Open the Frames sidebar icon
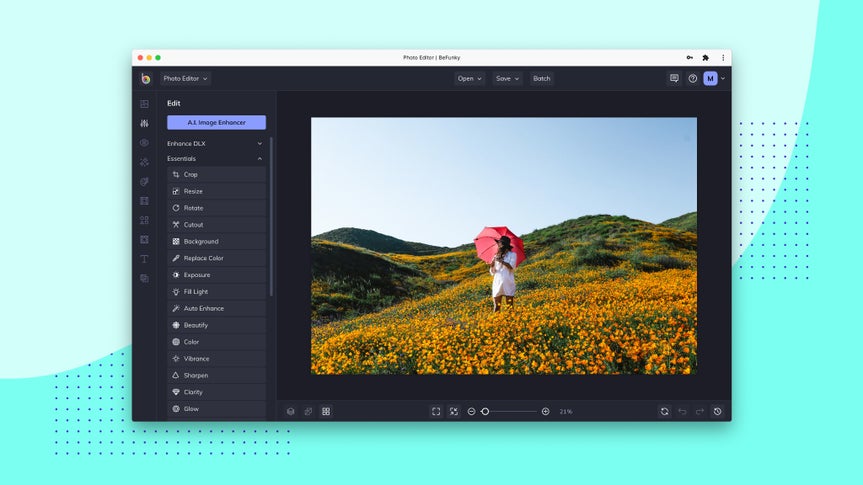The image size is (863, 485). click(x=144, y=201)
